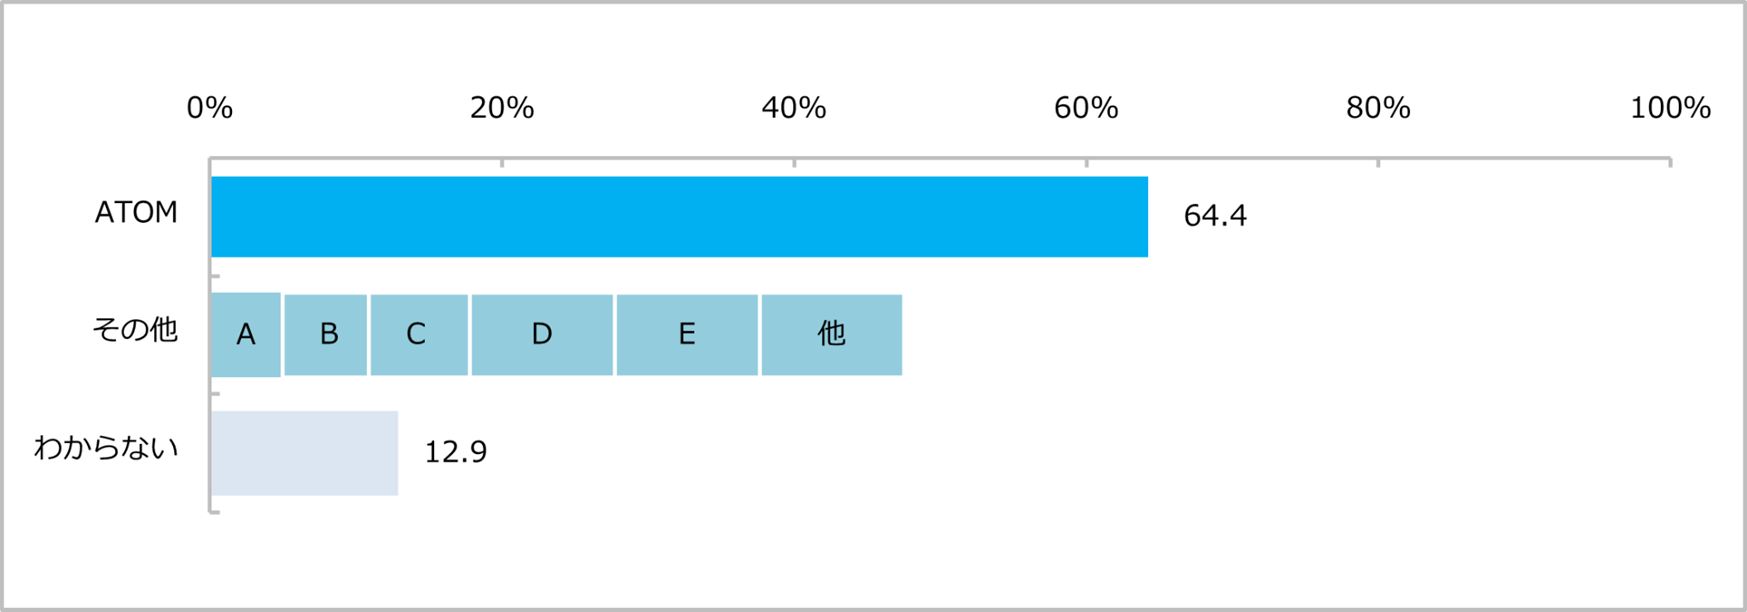Select segment A in the その他 bar
The width and height of the screenshot is (1747, 612).
[246, 335]
